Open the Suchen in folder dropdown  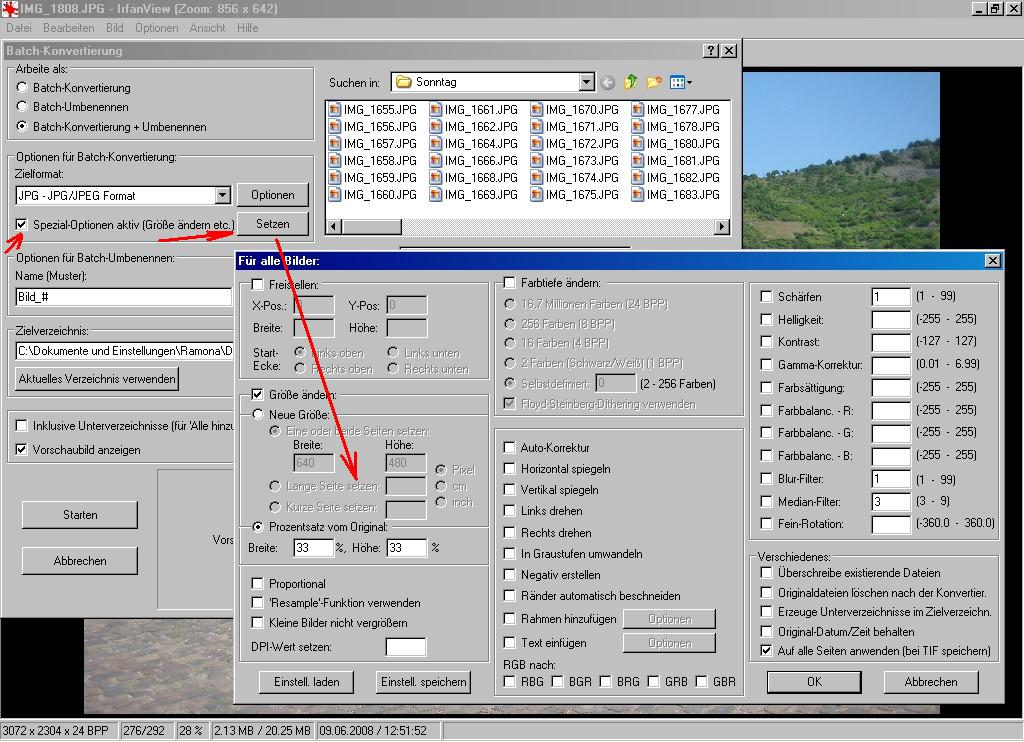(586, 82)
